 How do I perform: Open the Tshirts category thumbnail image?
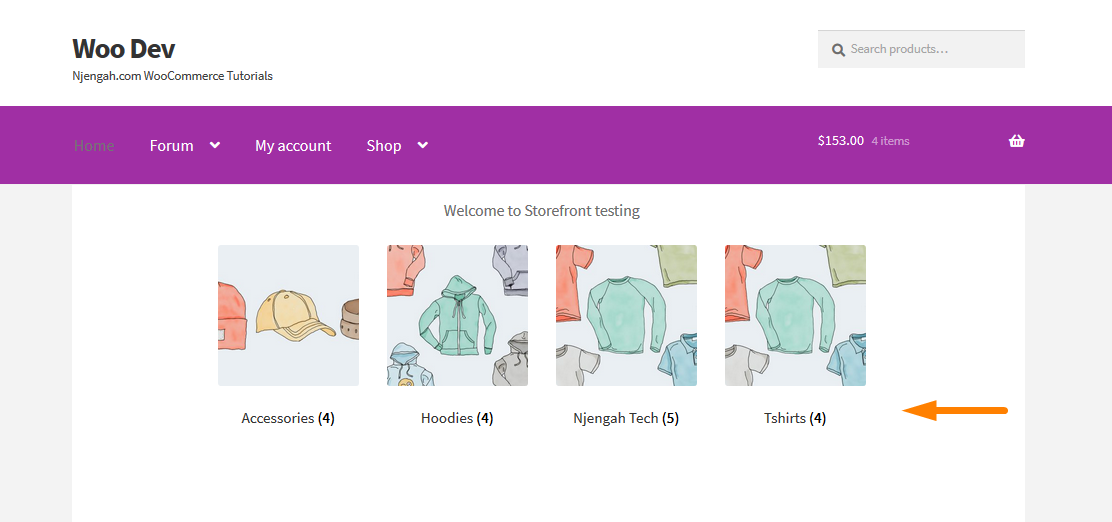click(795, 315)
